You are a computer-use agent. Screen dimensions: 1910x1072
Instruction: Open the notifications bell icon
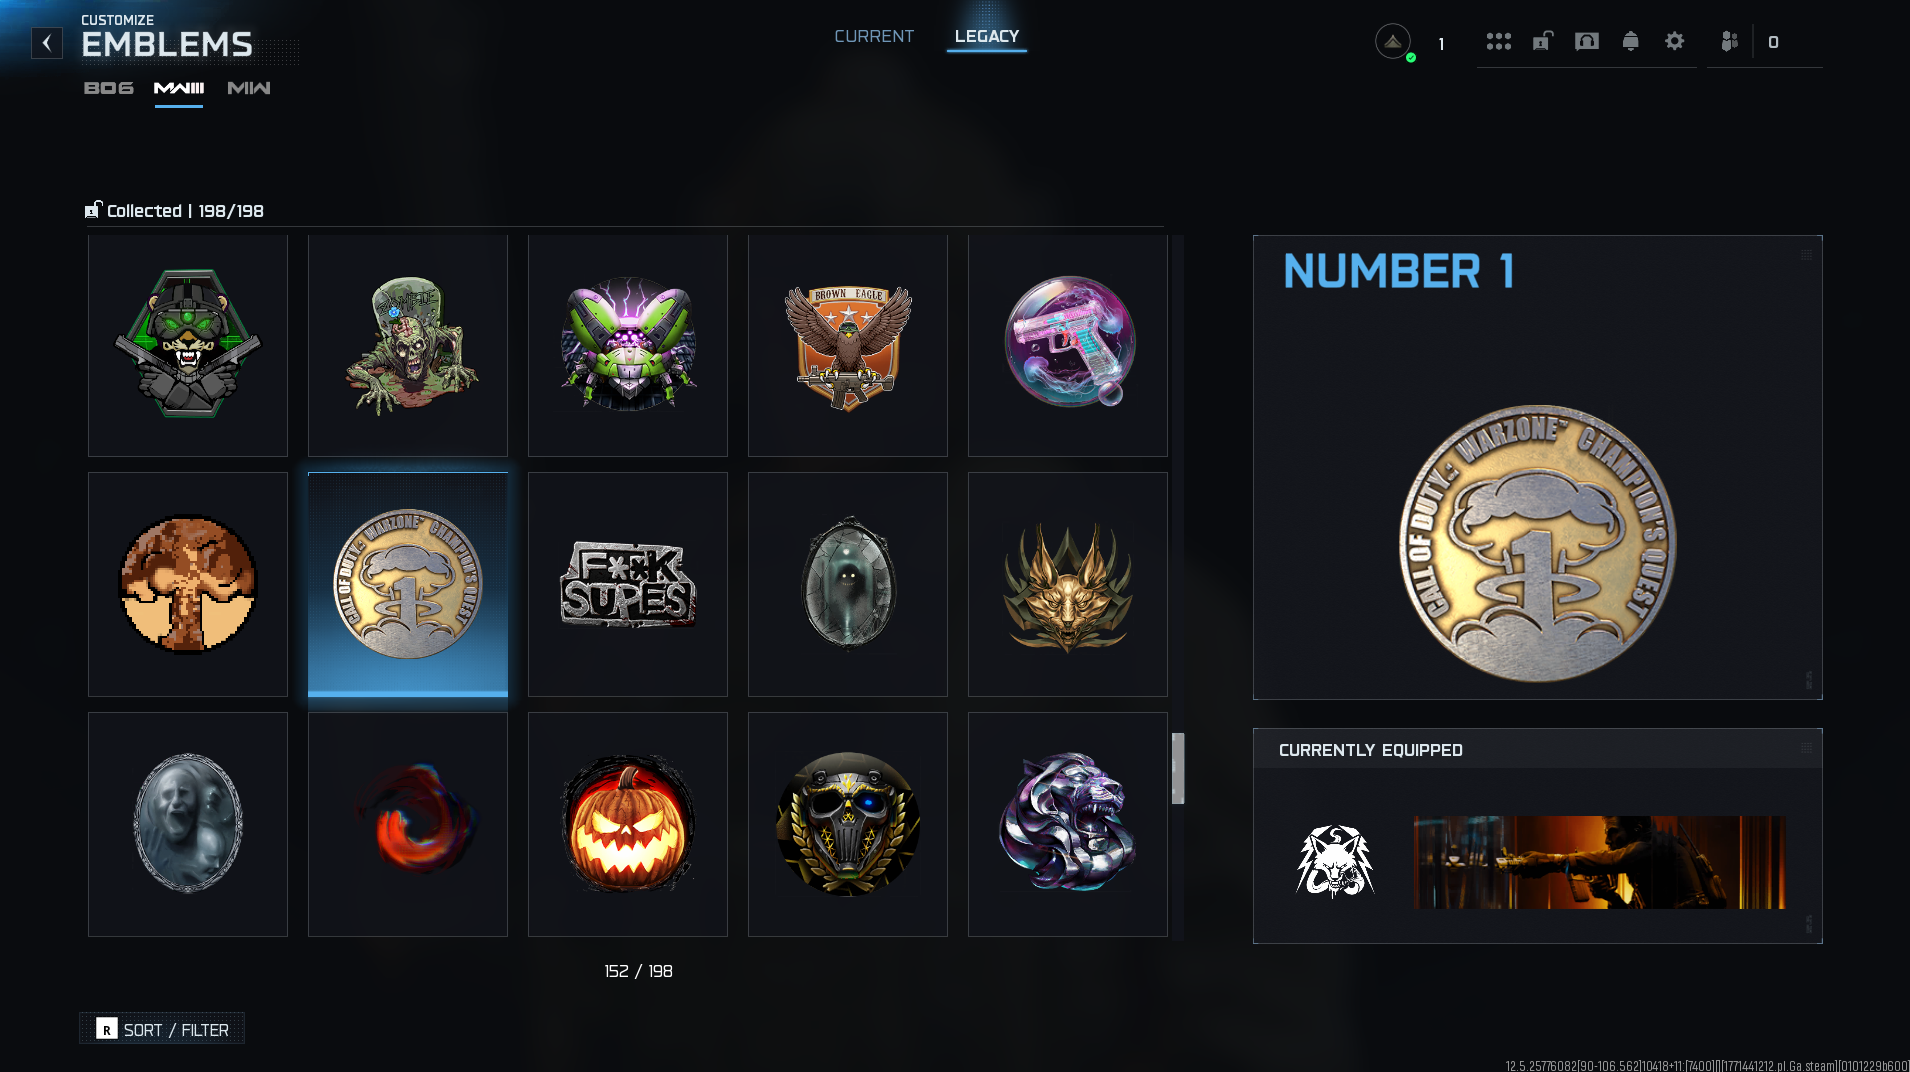1630,41
